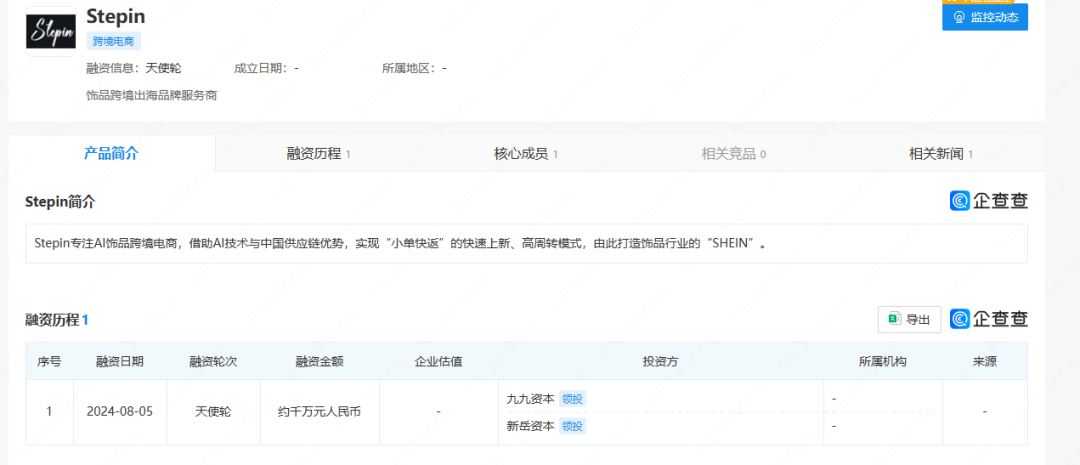Click the 监控动态 button
This screenshot has width=1080, height=465.
pyautogui.click(x=985, y=17)
